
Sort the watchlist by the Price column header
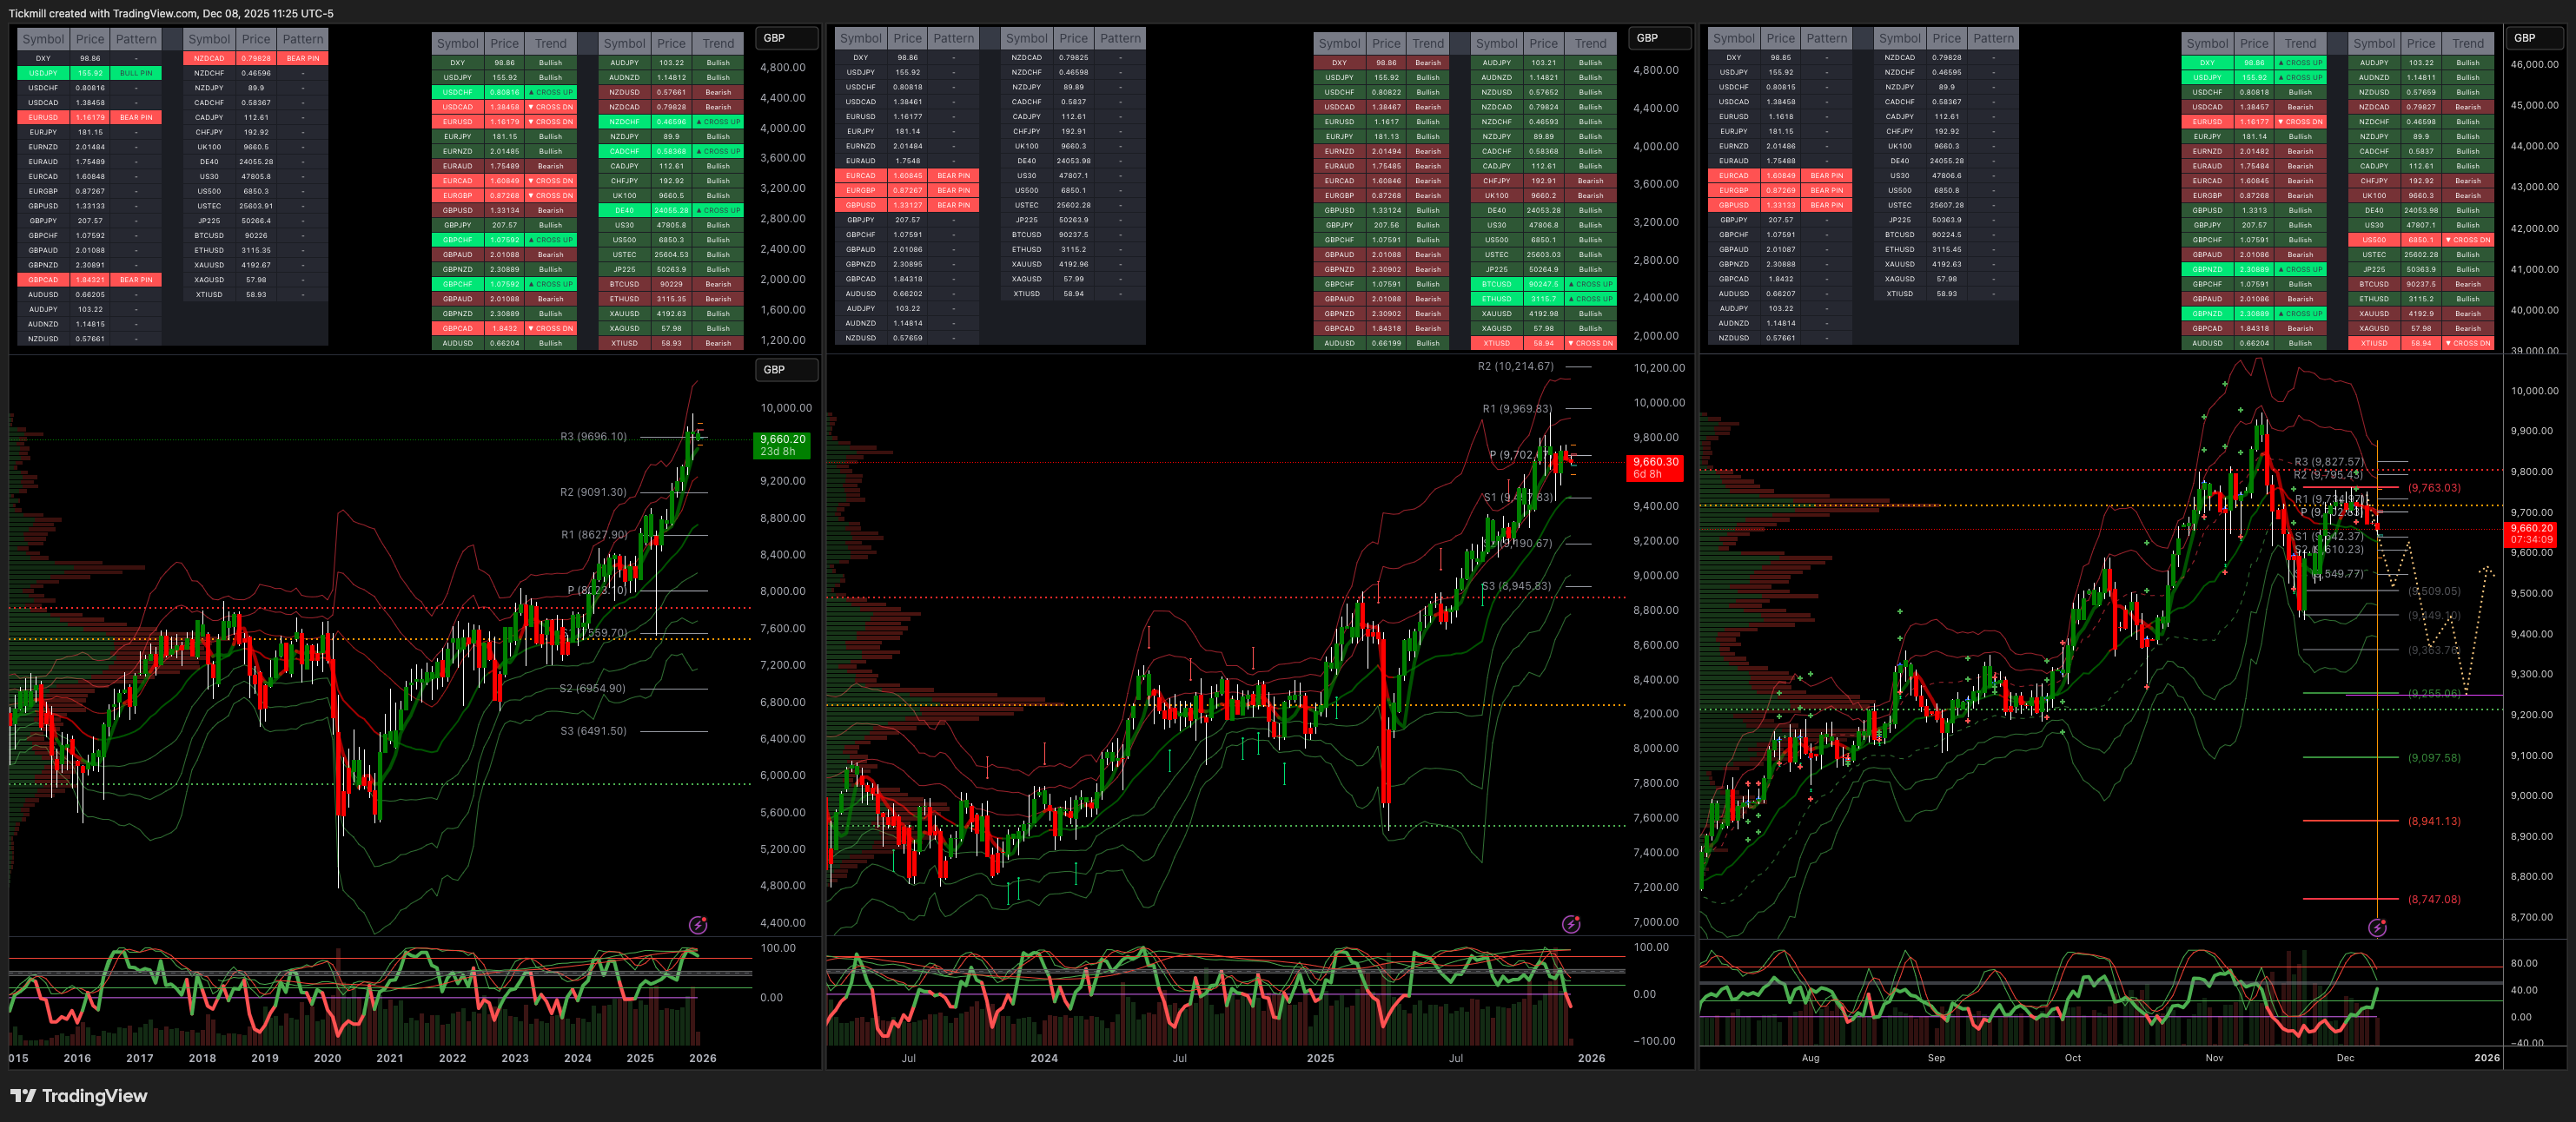pos(90,38)
